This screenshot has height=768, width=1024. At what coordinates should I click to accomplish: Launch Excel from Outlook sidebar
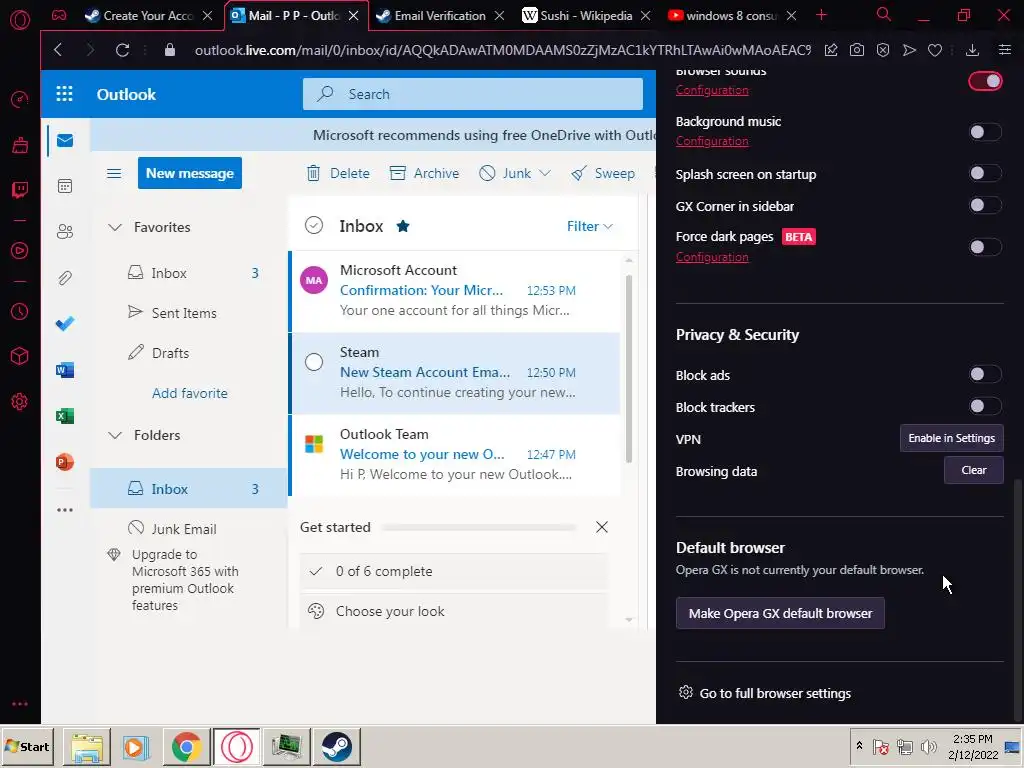65,416
